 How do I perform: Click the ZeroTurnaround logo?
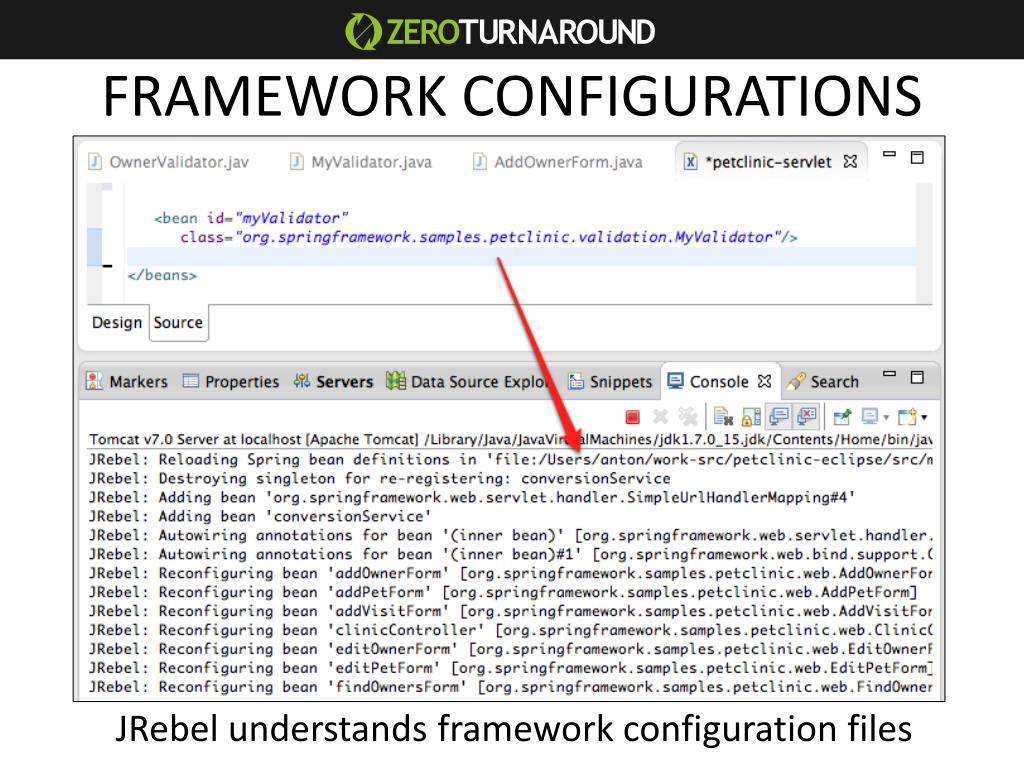(x=500, y=31)
